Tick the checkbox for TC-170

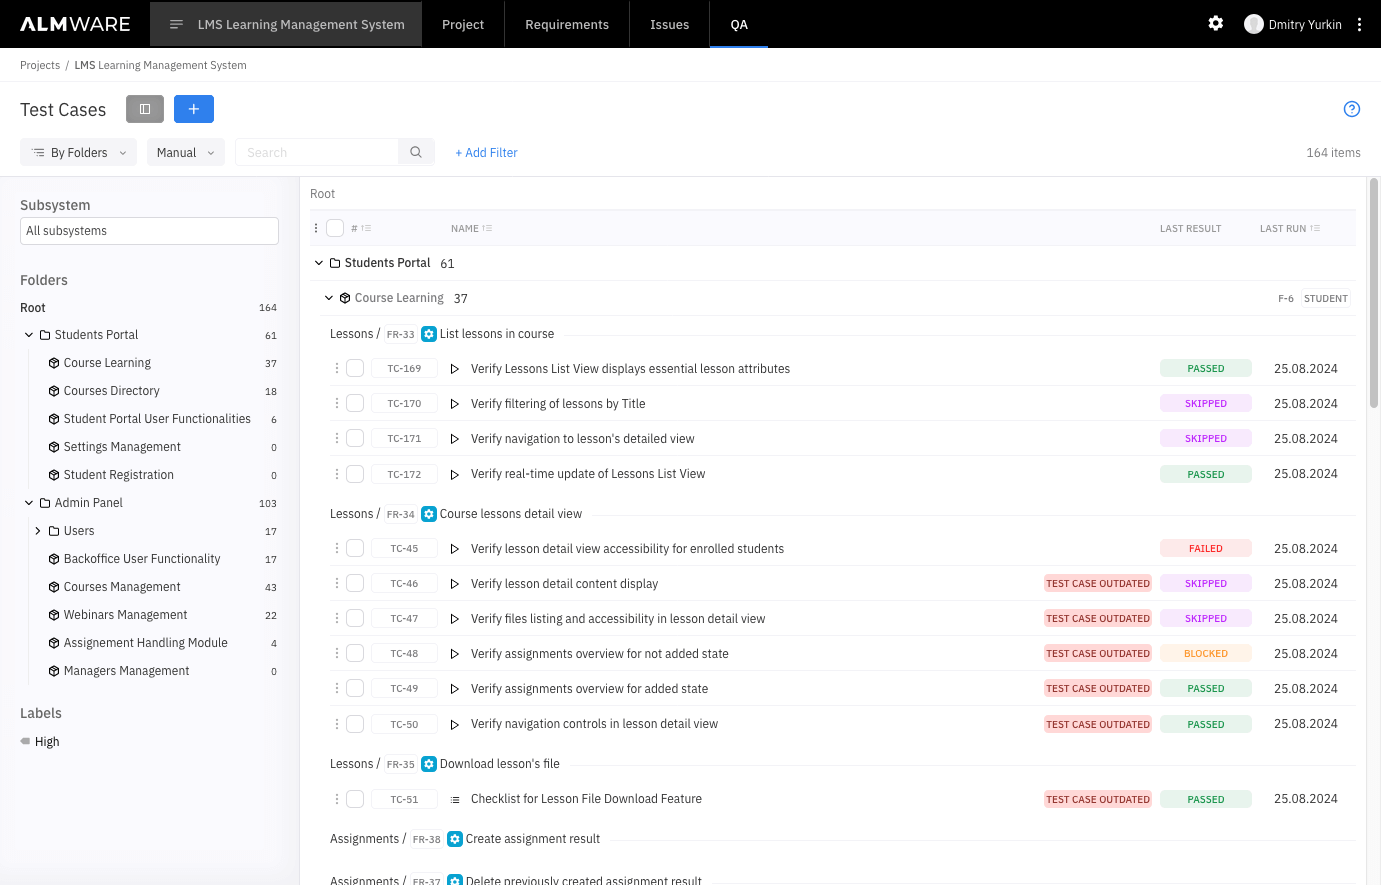(x=355, y=403)
